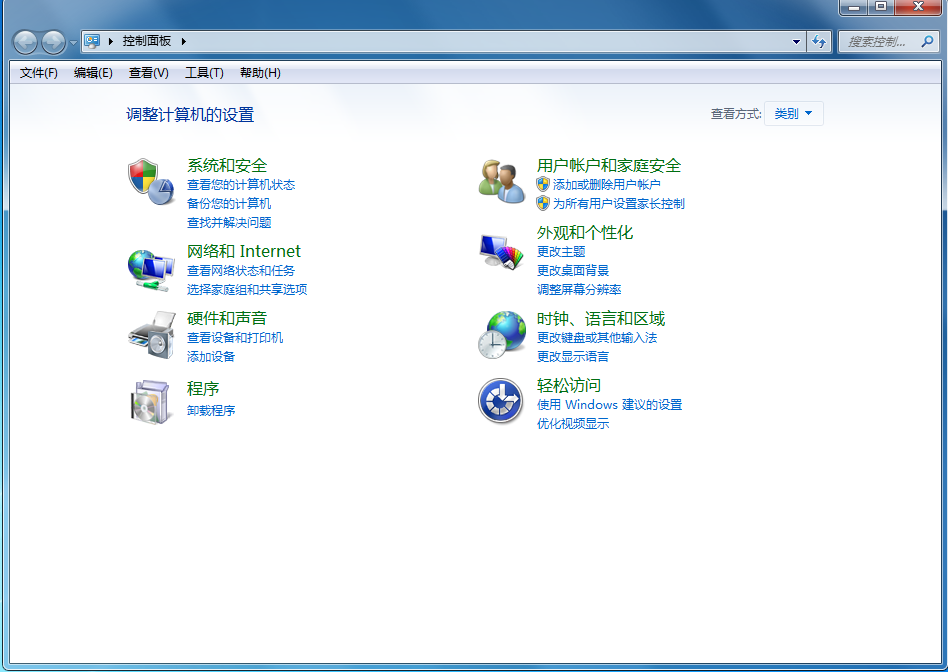Open the 类别 view mode dropdown

pos(794,113)
